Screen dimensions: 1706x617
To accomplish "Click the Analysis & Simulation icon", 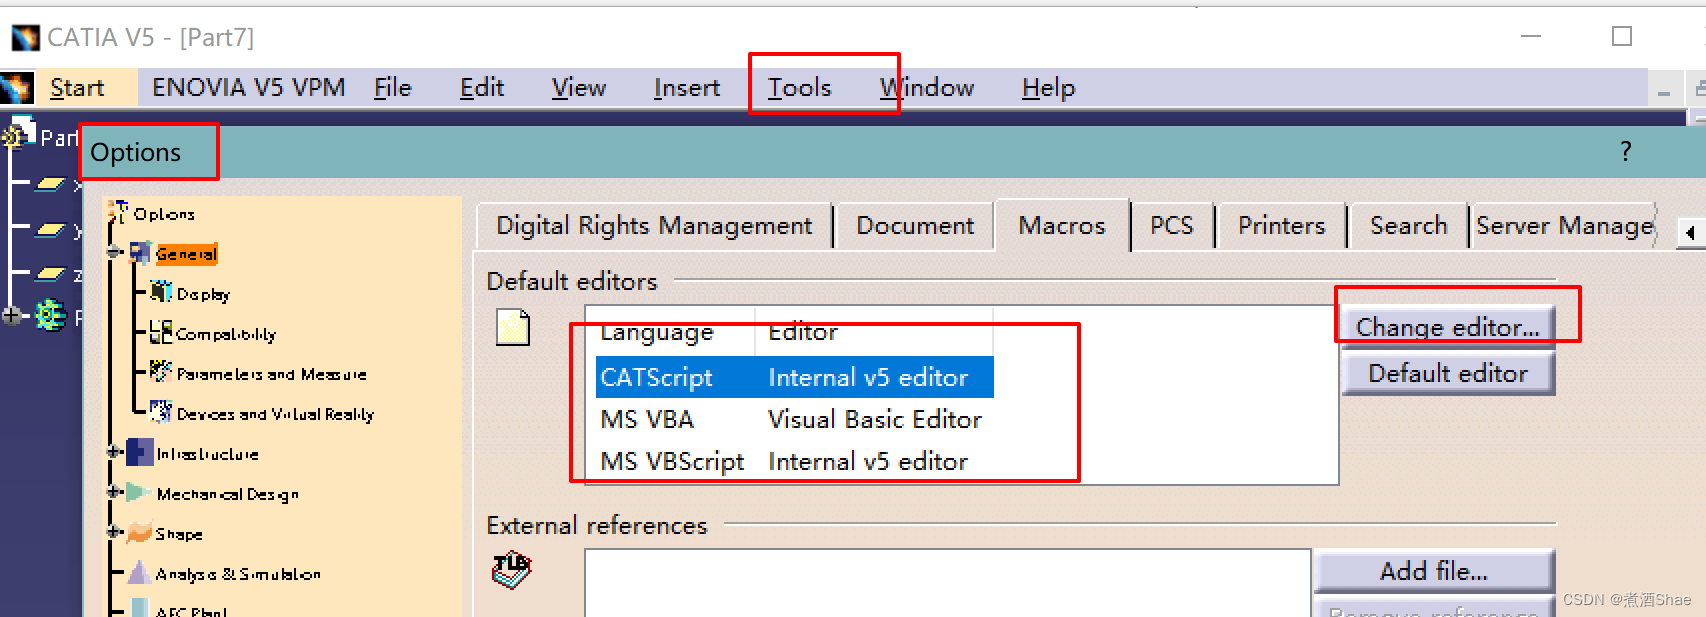I will pyautogui.click(x=140, y=572).
